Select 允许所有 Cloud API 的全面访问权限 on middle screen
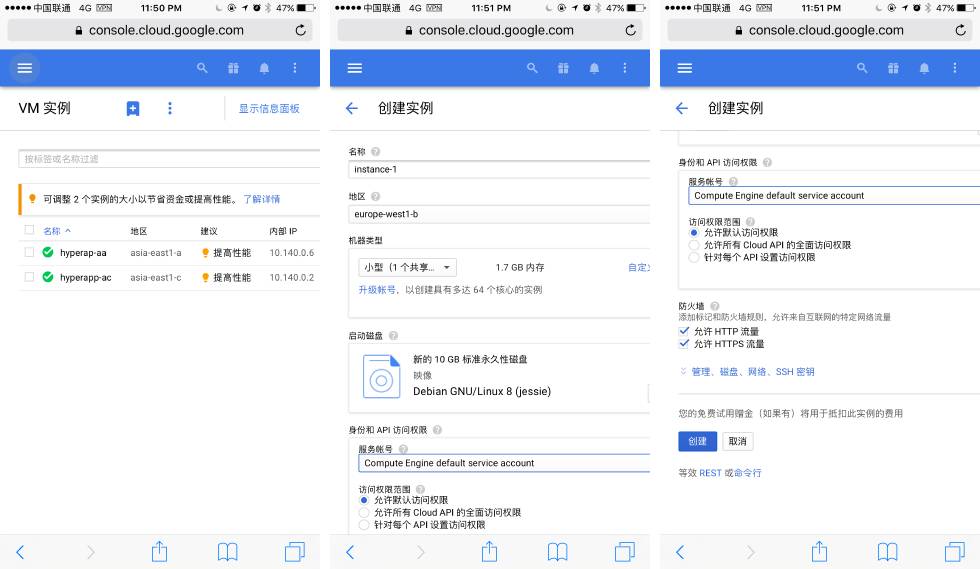 click(x=364, y=513)
